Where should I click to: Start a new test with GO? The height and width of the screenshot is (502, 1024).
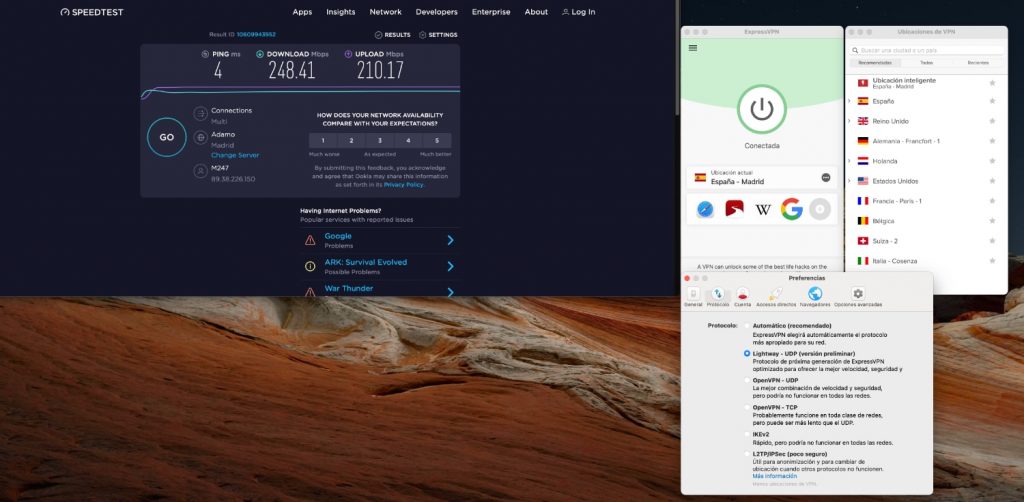[167, 137]
